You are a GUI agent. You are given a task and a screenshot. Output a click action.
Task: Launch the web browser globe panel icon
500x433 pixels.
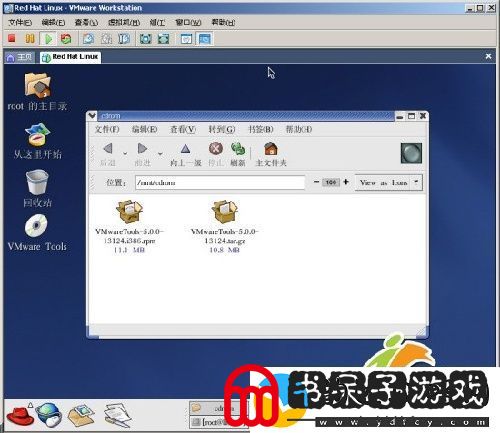coord(49,414)
